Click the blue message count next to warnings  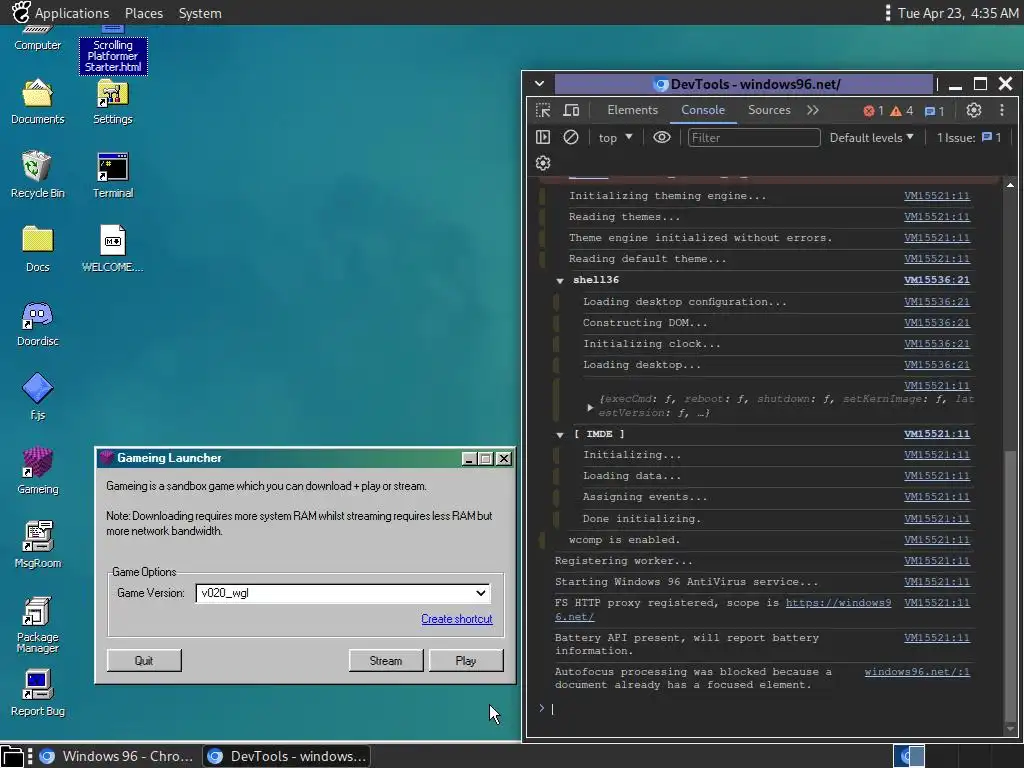[935, 111]
